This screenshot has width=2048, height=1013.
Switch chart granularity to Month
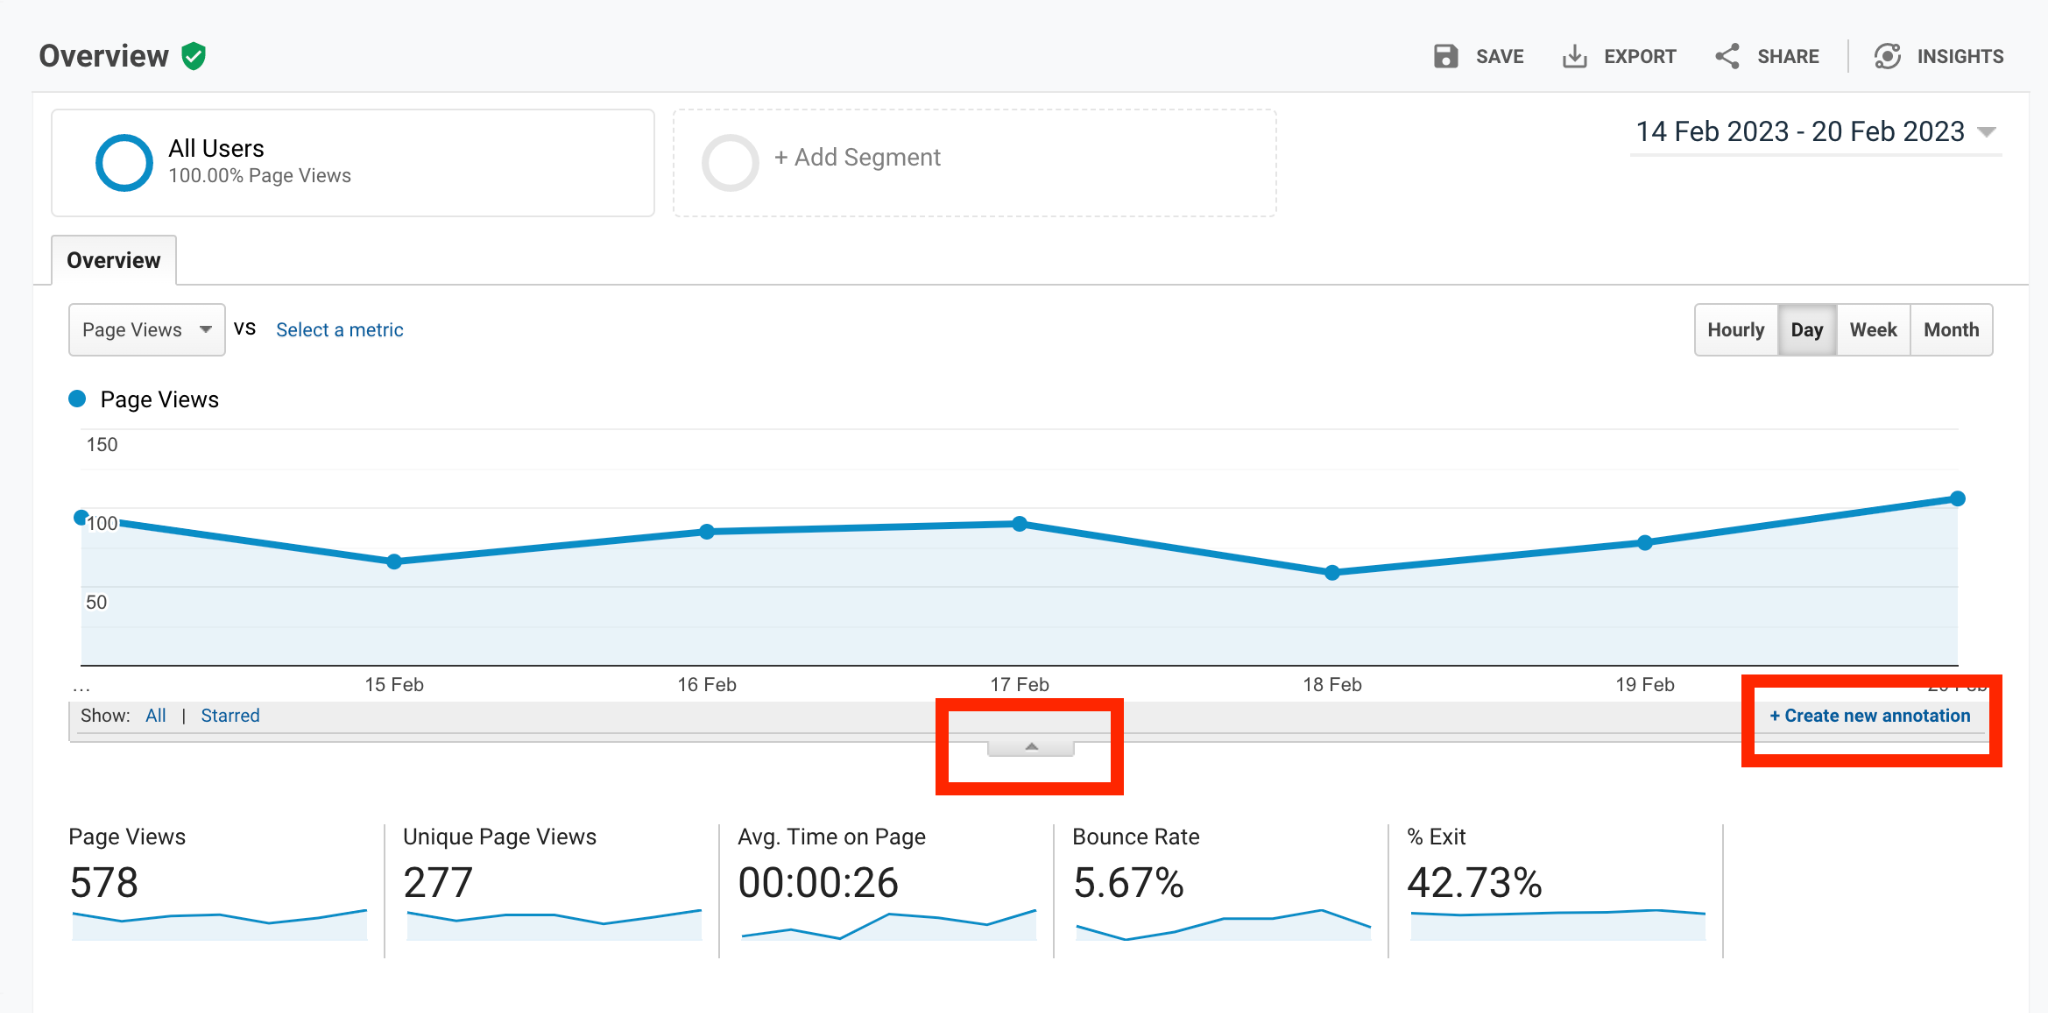(1951, 330)
